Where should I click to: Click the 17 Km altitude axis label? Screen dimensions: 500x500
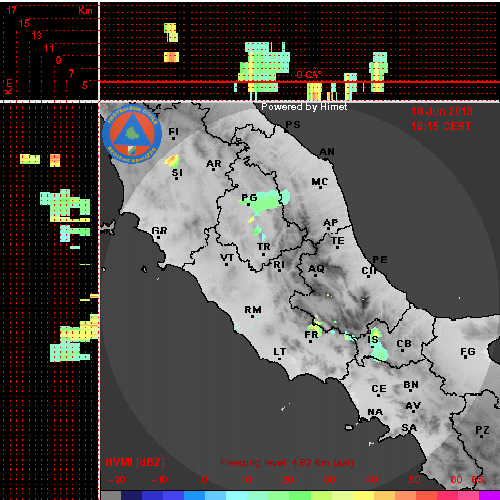coord(12,10)
